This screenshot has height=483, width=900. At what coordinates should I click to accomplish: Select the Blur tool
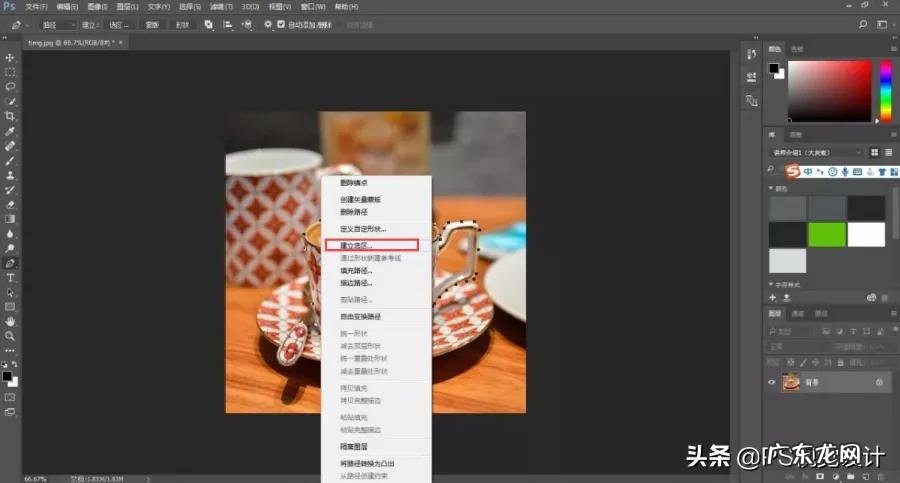point(10,234)
